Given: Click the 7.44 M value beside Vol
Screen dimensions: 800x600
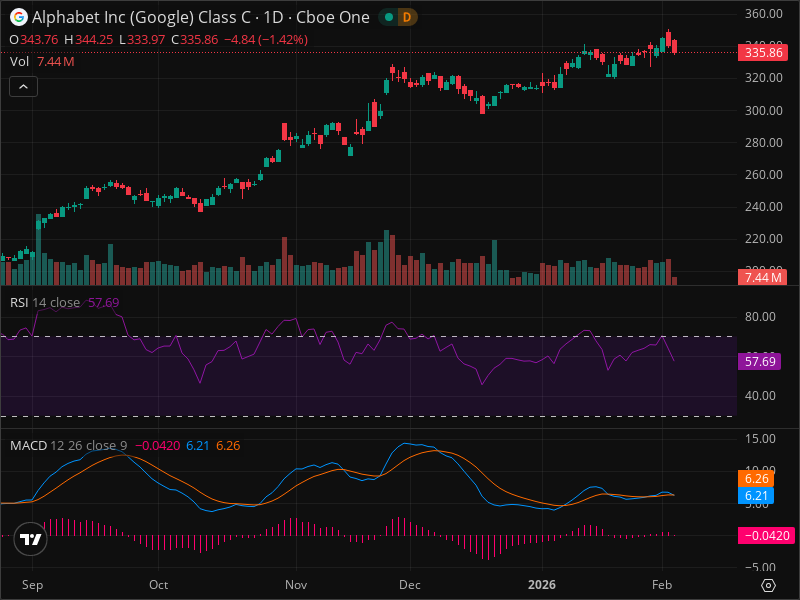Looking at the screenshot, I should [56, 62].
